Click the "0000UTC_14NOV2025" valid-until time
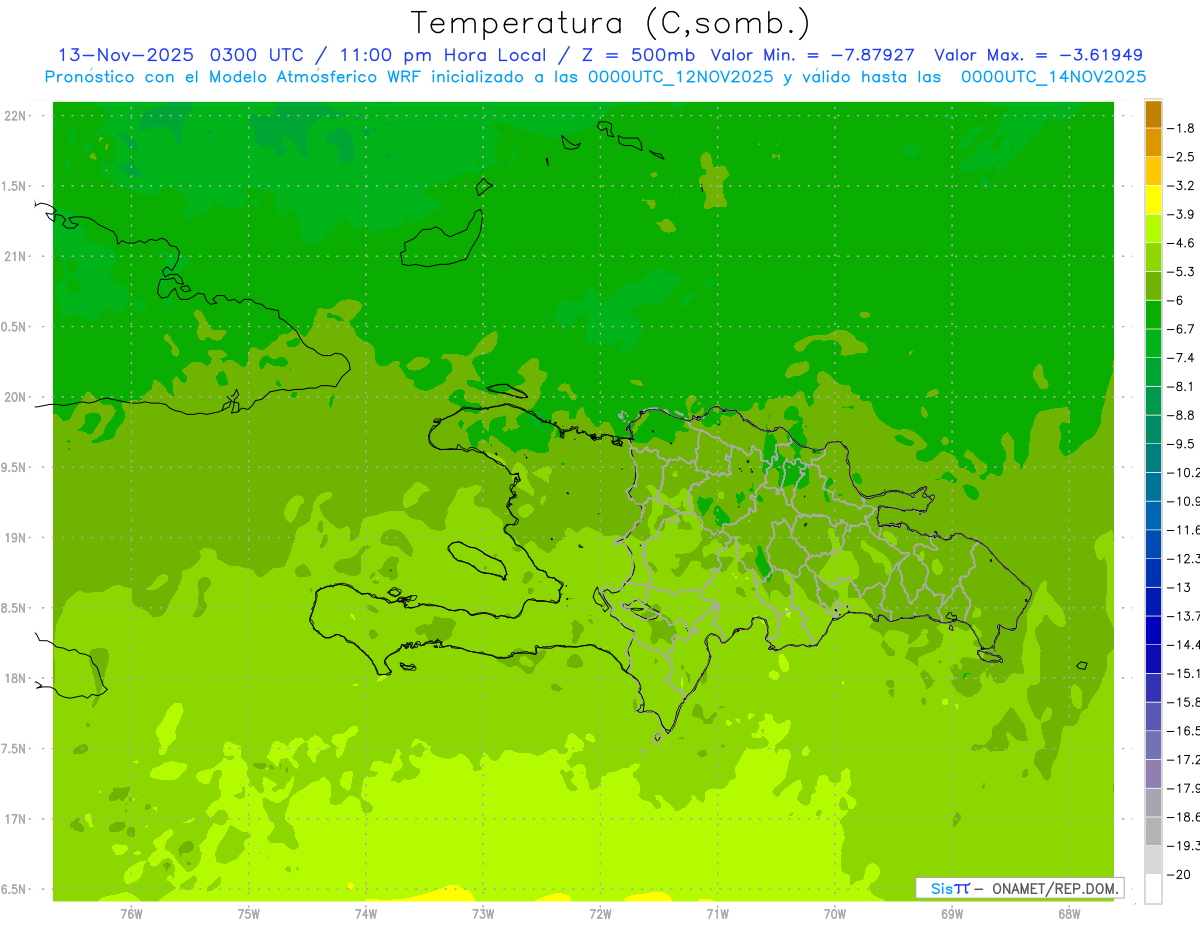This screenshot has width=1200, height=927. pos(1053,77)
